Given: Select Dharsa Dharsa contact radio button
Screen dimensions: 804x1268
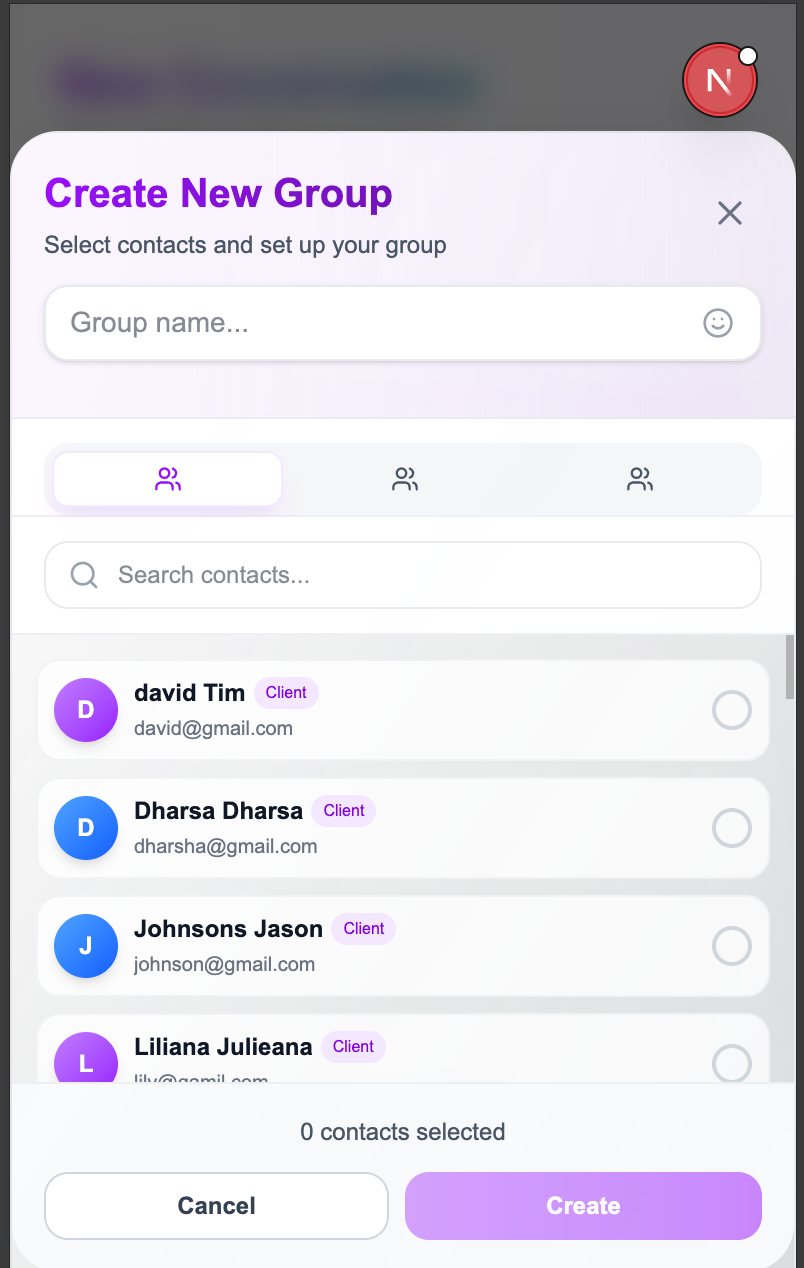Looking at the screenshot, I should pyautogui.click(x=731, y=828).
